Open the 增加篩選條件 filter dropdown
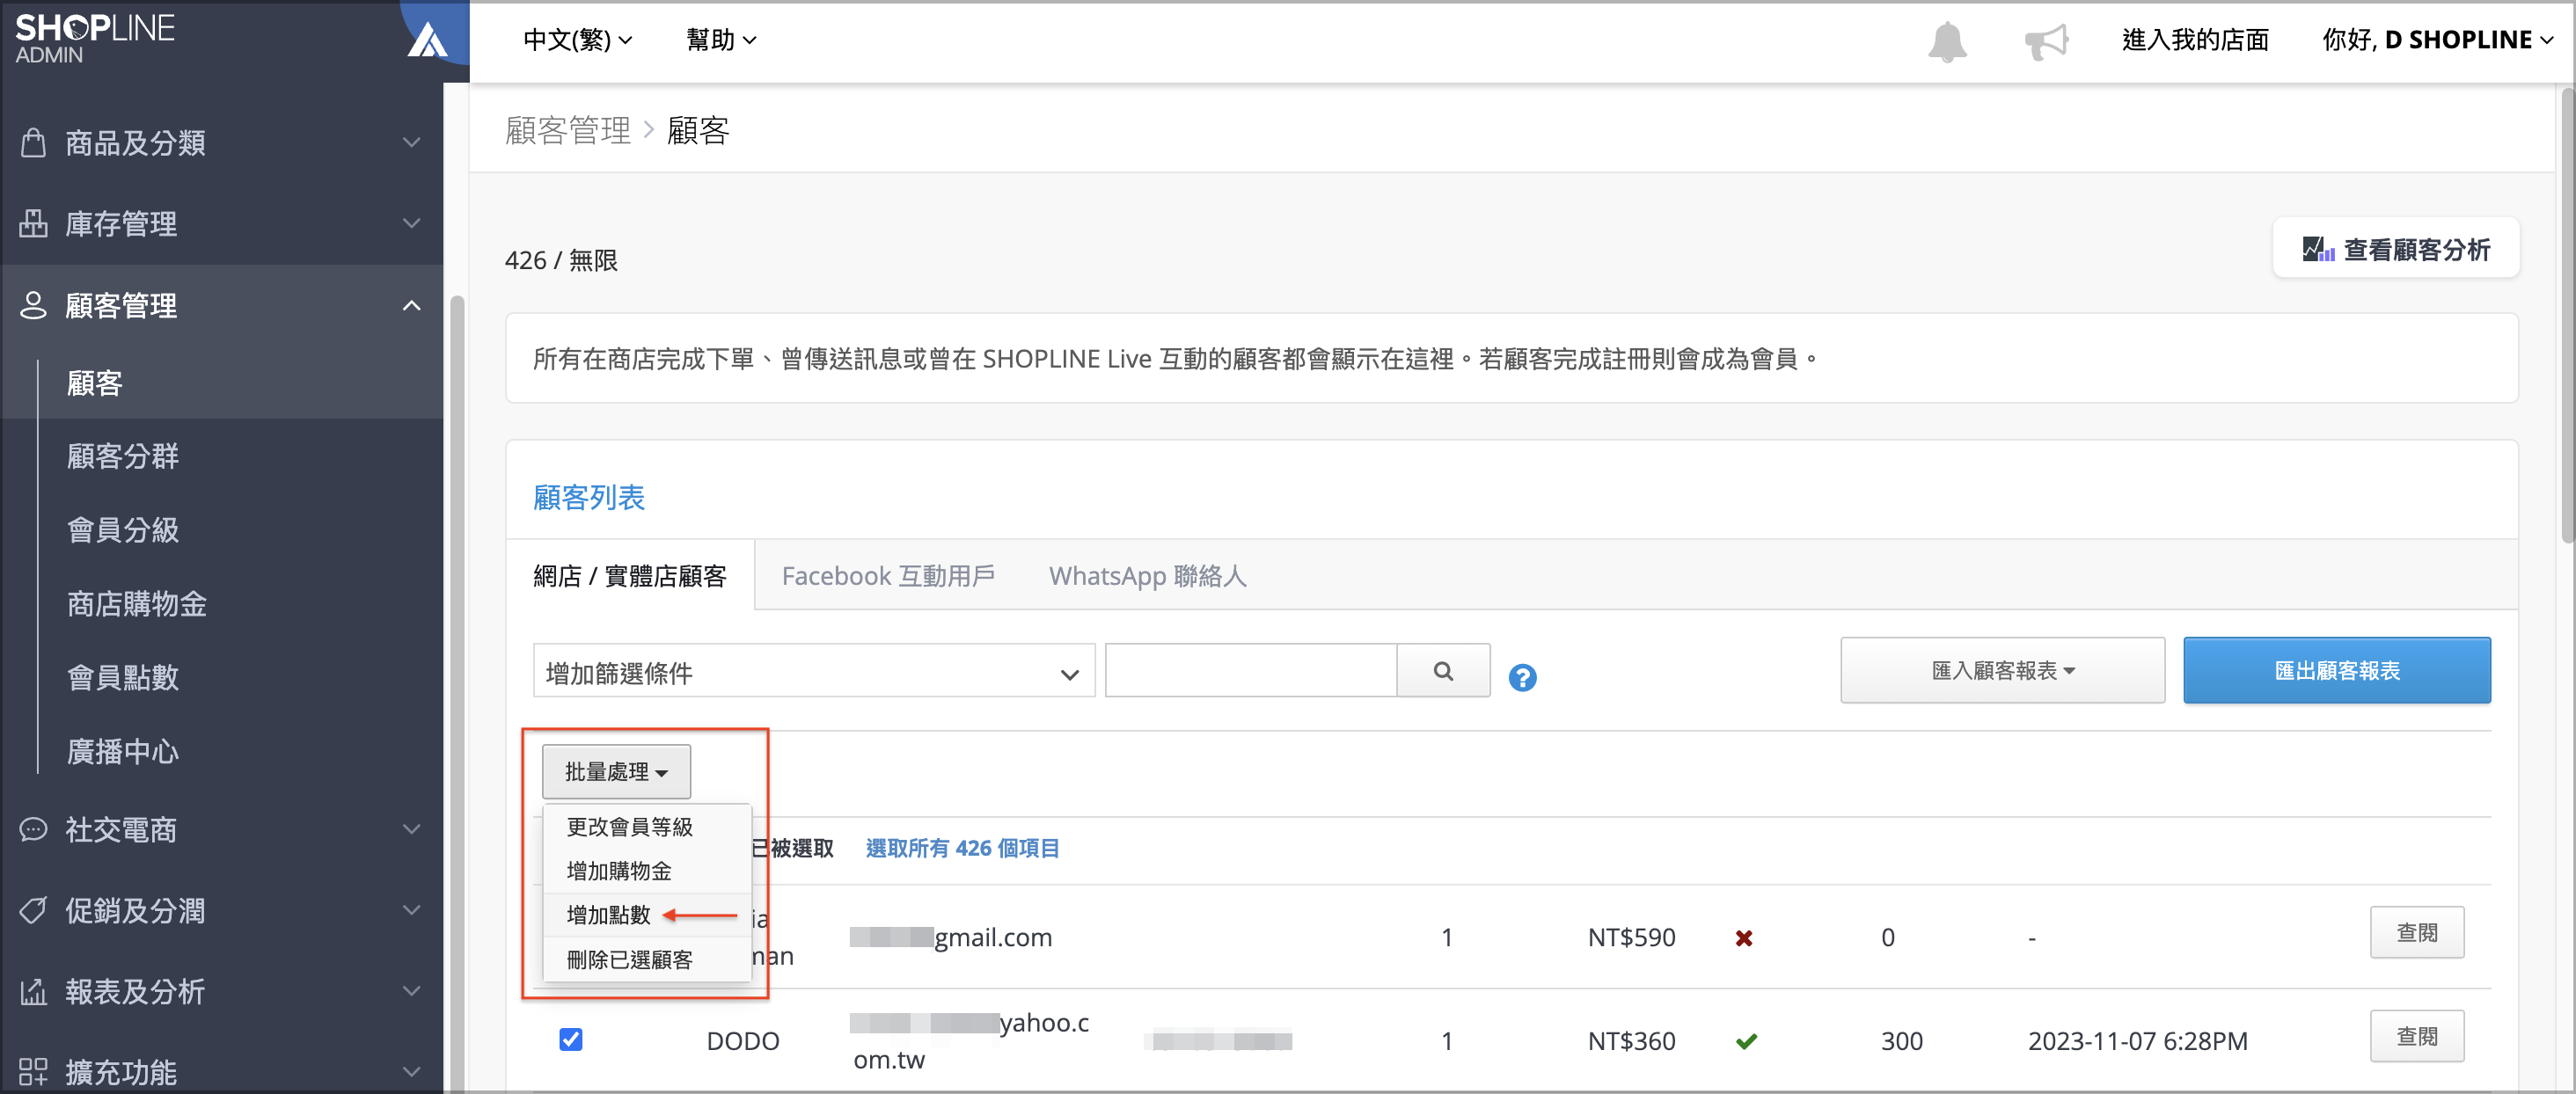Image resolution: width=2576 pixels, height=1094 pixels. 814,671
